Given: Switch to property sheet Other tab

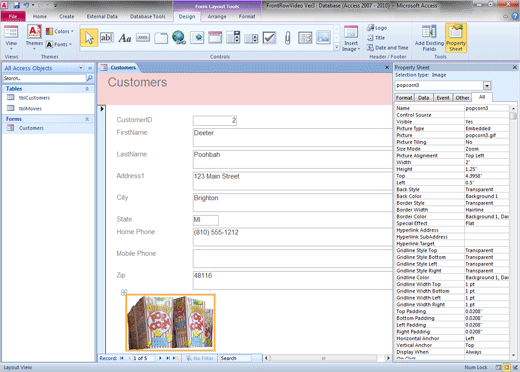Looking at the screenshot, I should click(x=462, y=98).
